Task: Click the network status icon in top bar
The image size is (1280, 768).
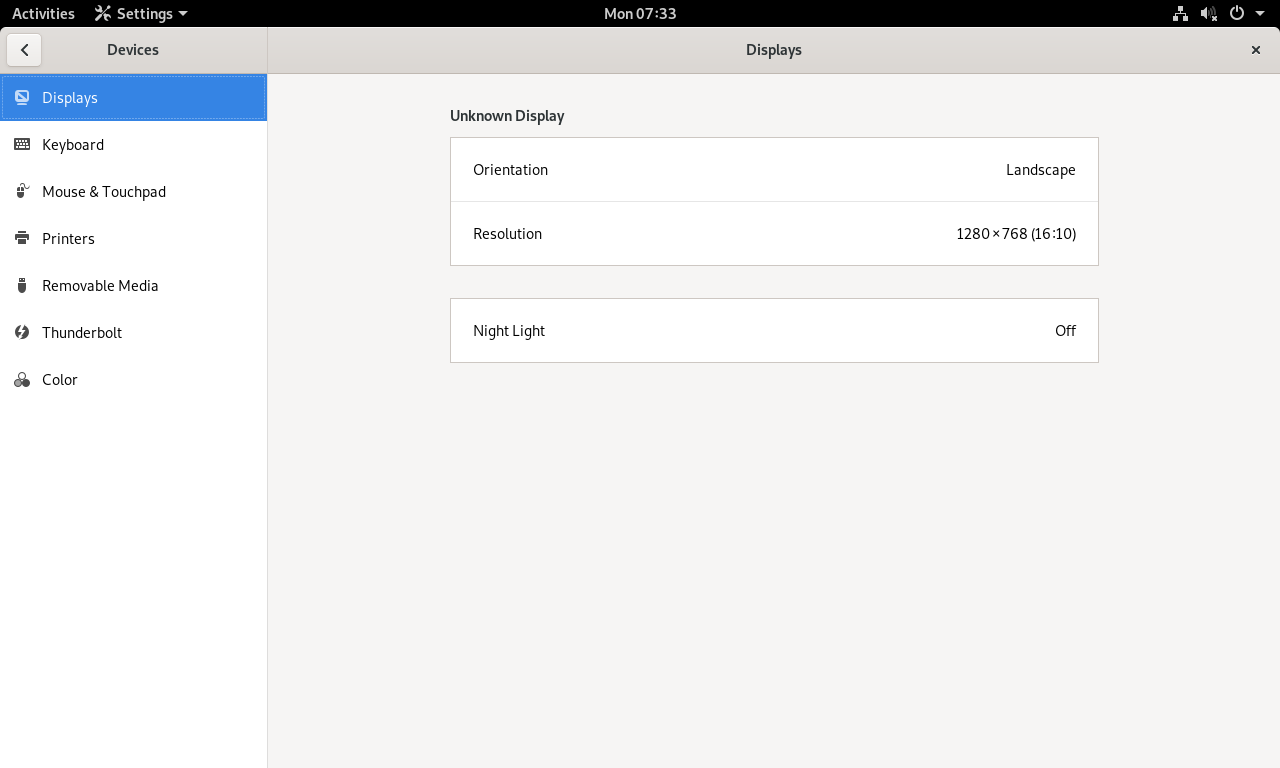Action: [x=1180, y=14]
